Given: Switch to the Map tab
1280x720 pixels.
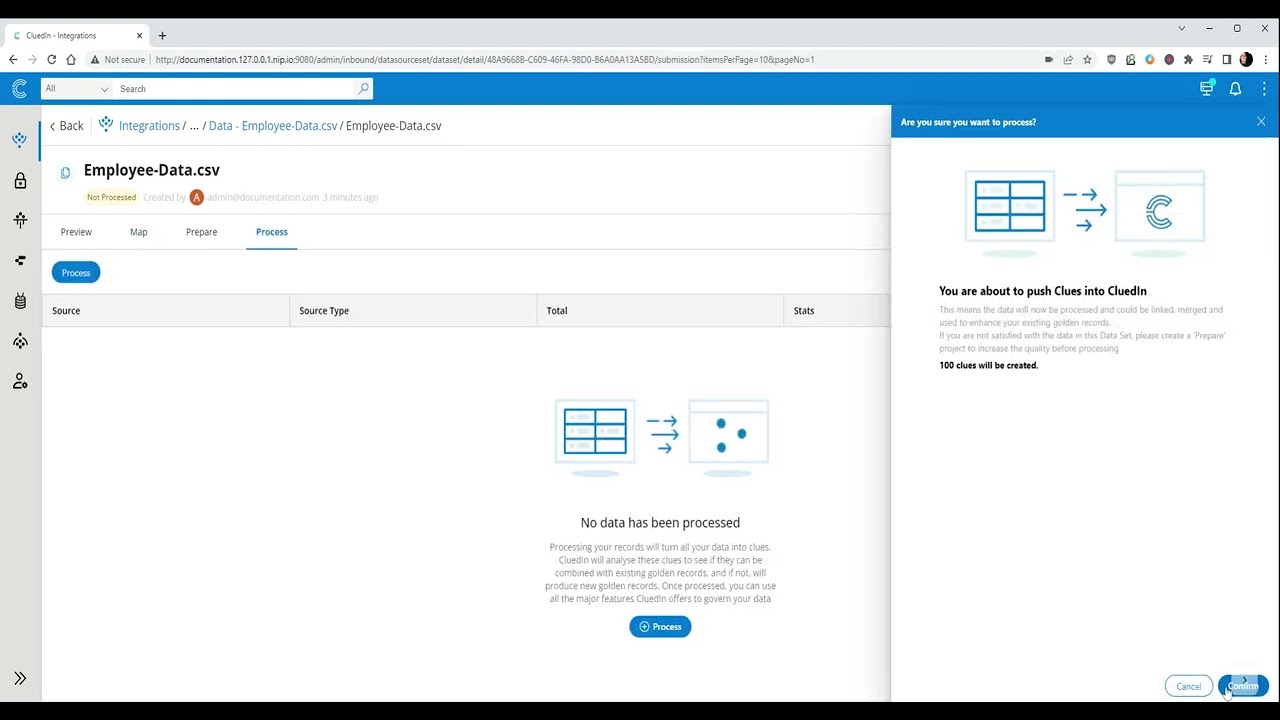Looking at the screenshot, I should point(138,232).
